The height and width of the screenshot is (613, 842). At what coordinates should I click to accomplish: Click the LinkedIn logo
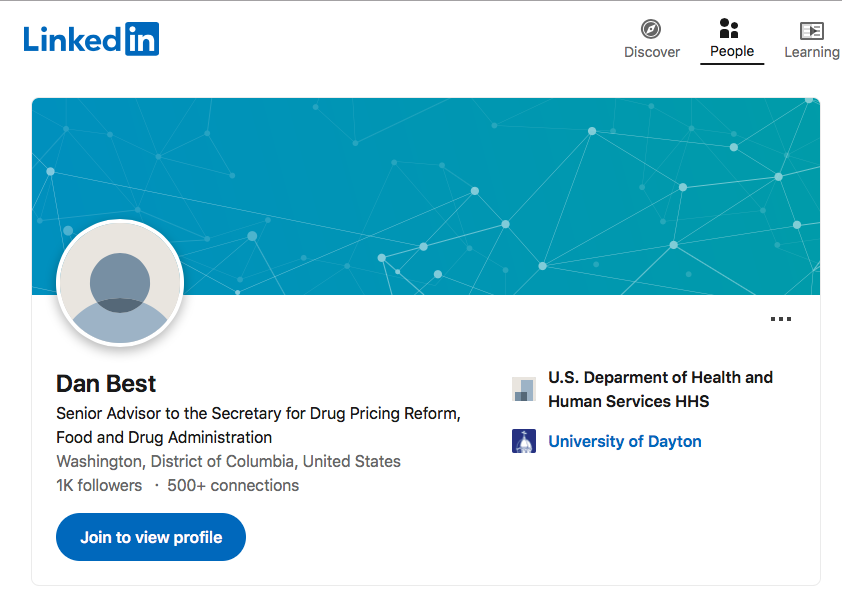[x=91, y=39]
